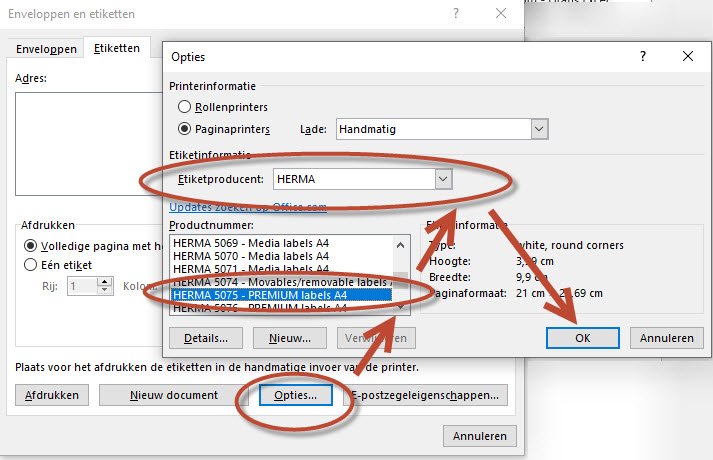Switch to the Enveloppen tab
The image size is (713, 460).
pyautogui.click(x=46, y=49)
